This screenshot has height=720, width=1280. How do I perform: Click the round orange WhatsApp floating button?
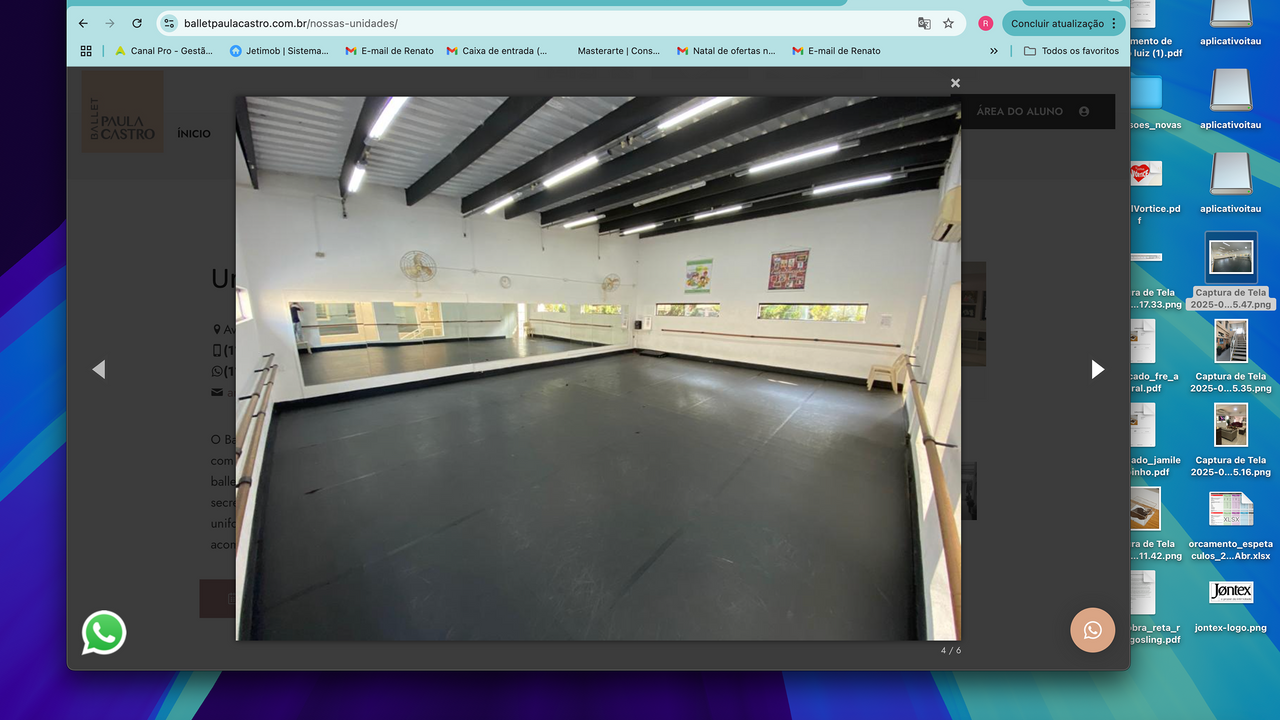pyautogui.click(x=1092, y=630)
